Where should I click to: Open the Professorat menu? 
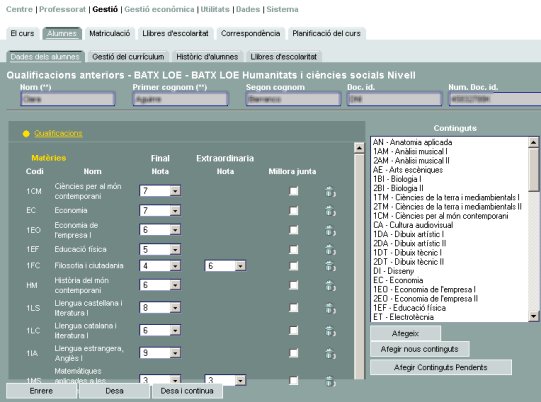click(62, 9)
